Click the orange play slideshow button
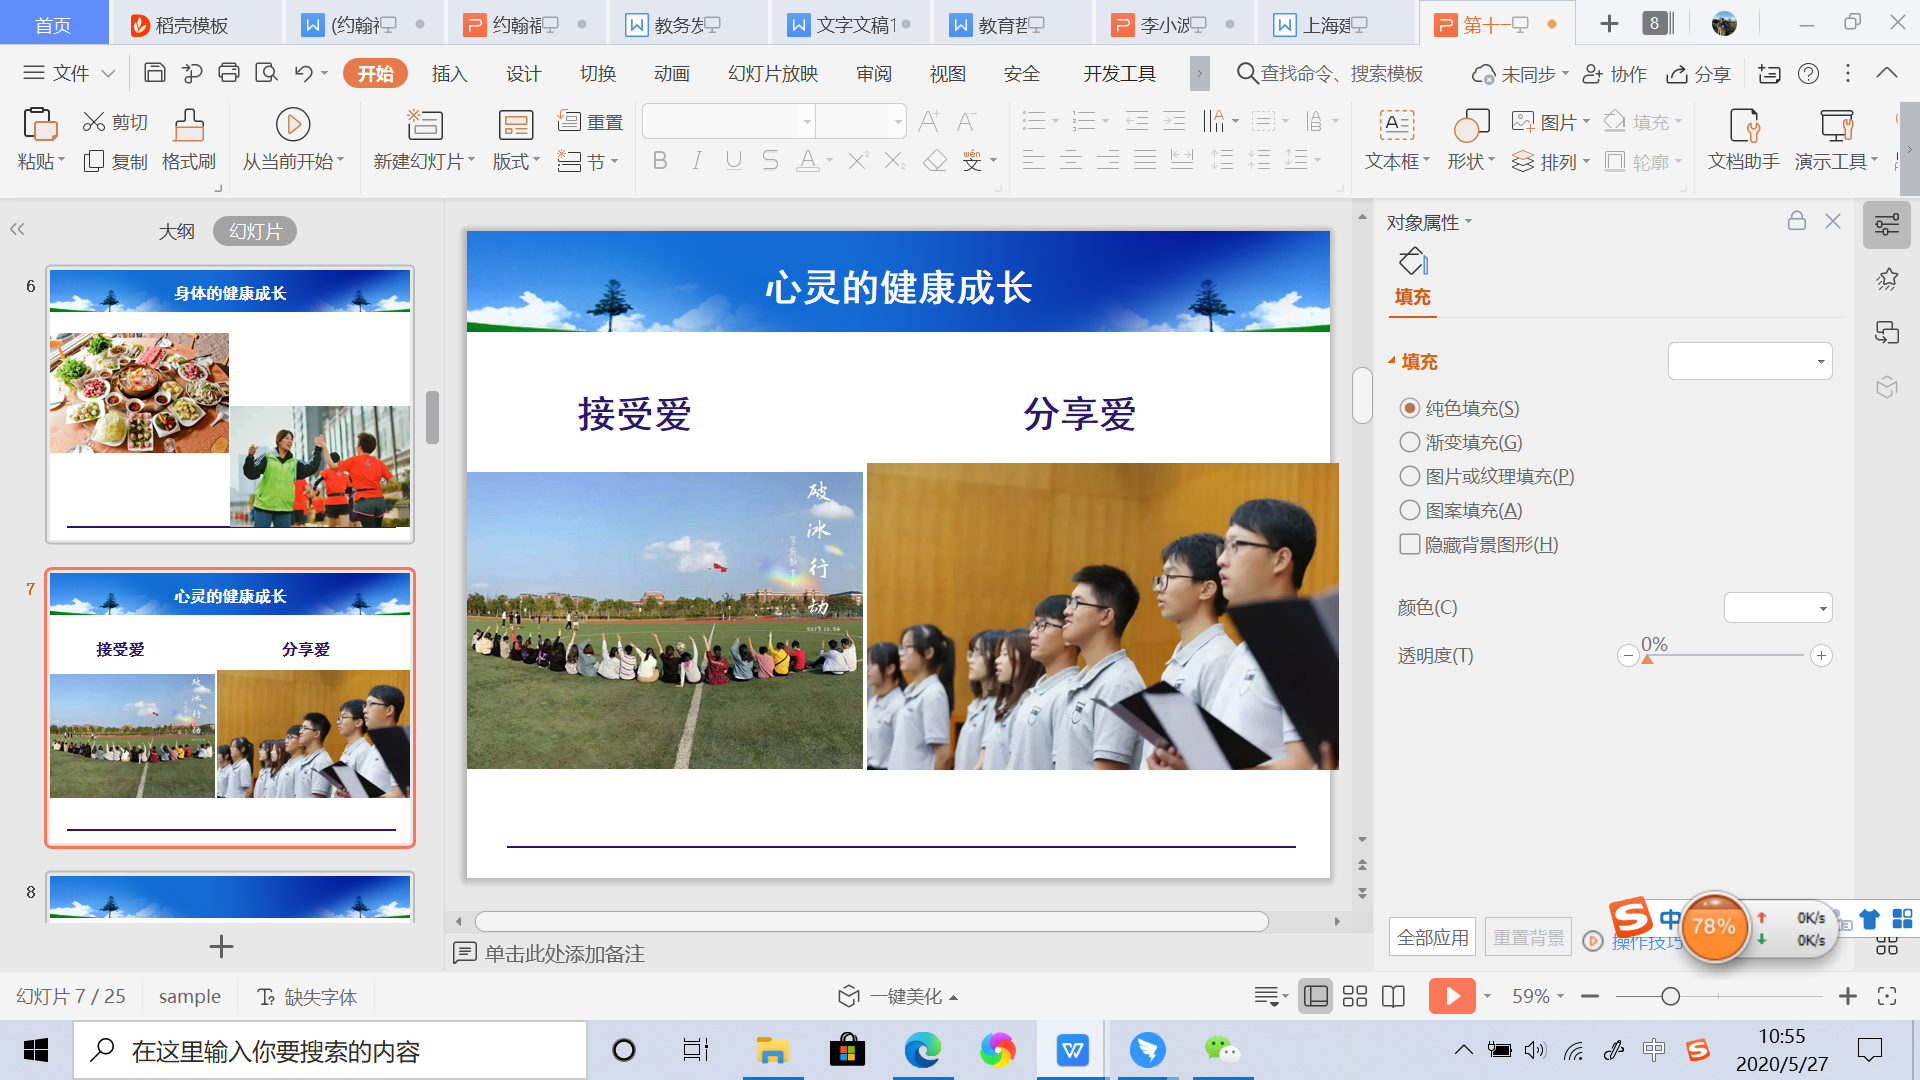 point(1451,996)
